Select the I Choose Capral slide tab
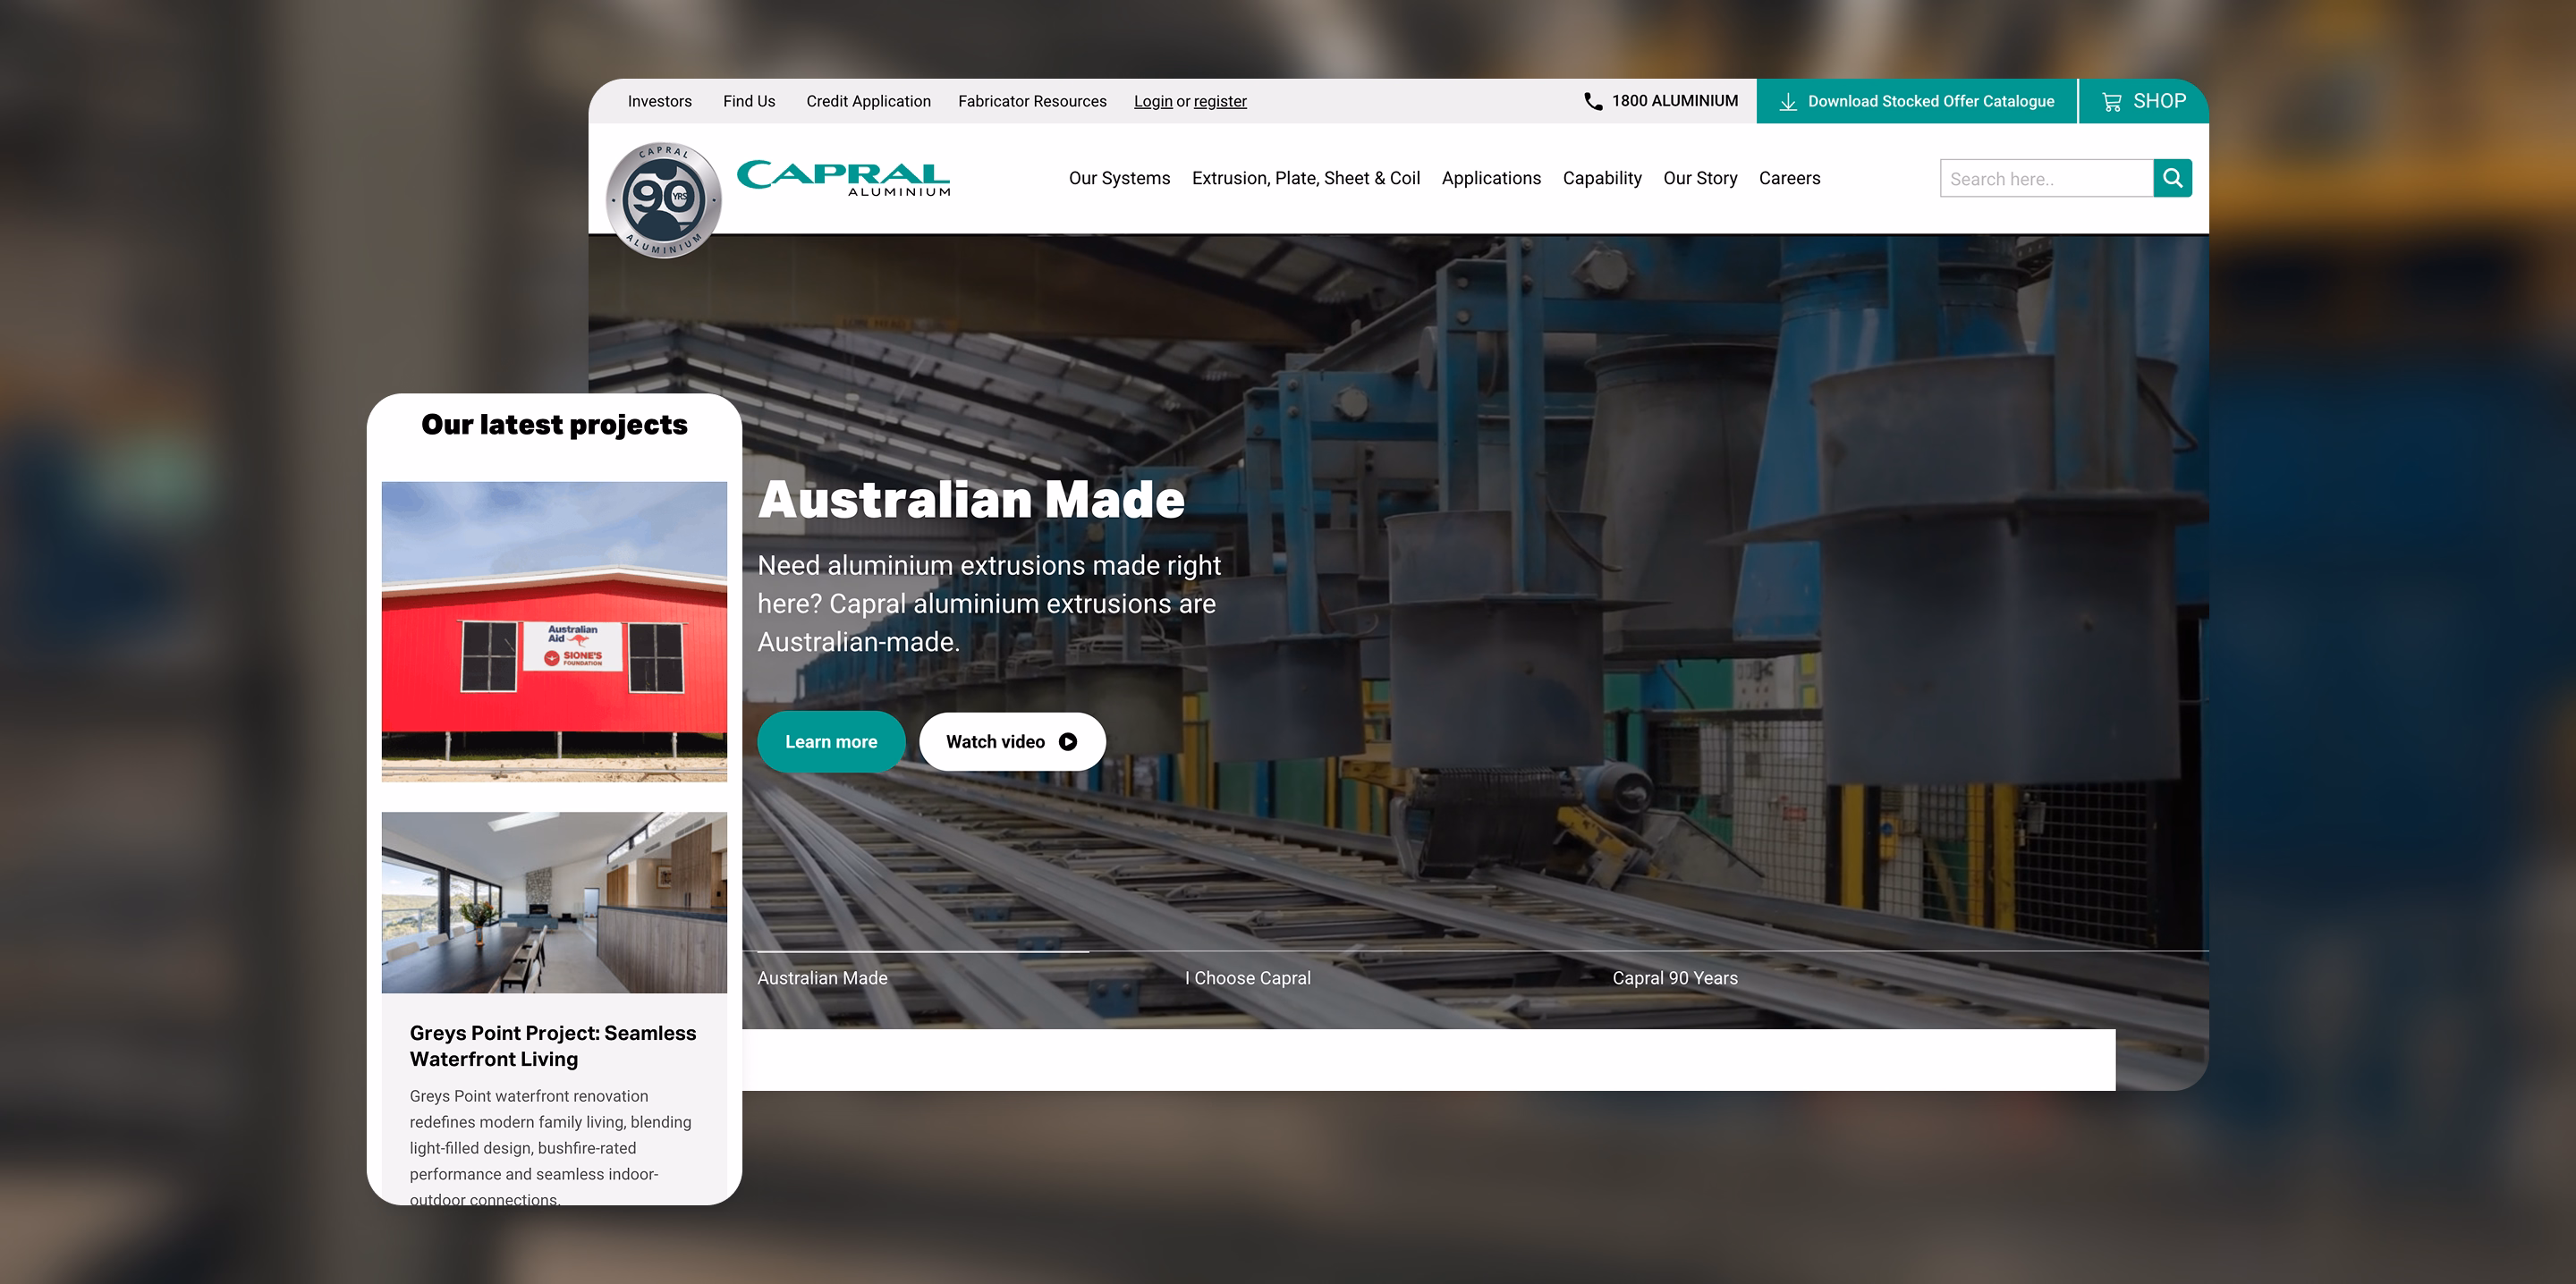 click(x=1247, y=978)
